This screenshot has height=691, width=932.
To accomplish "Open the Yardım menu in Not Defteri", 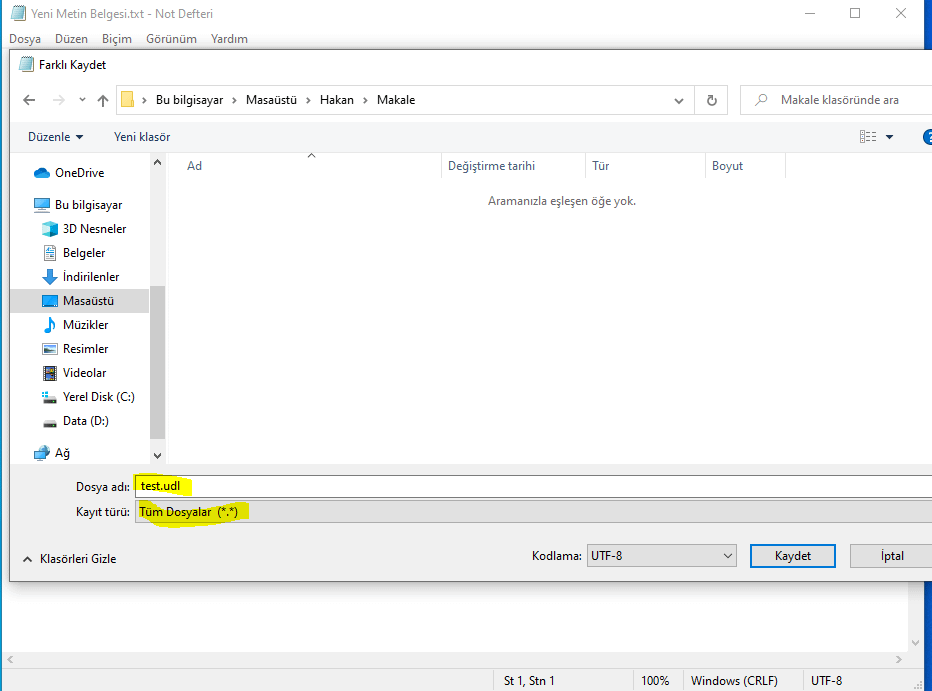I will coord(229,39).
